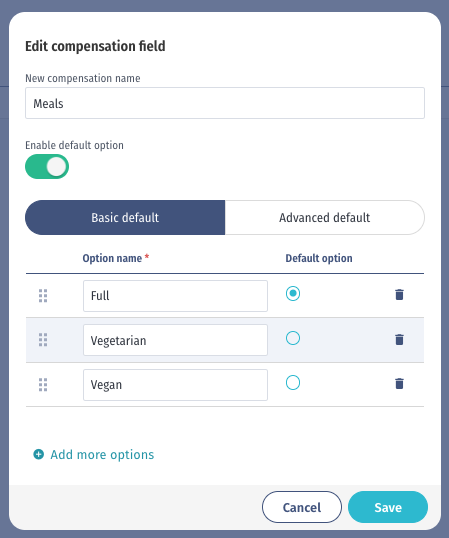
Task: Edit the Vegetarian option name field
Action: [x=175, y=340]
